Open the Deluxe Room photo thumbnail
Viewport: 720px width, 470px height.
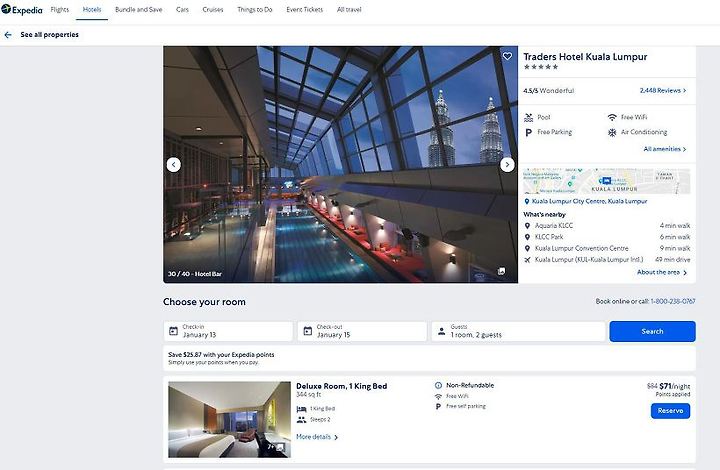coord(229,420)
